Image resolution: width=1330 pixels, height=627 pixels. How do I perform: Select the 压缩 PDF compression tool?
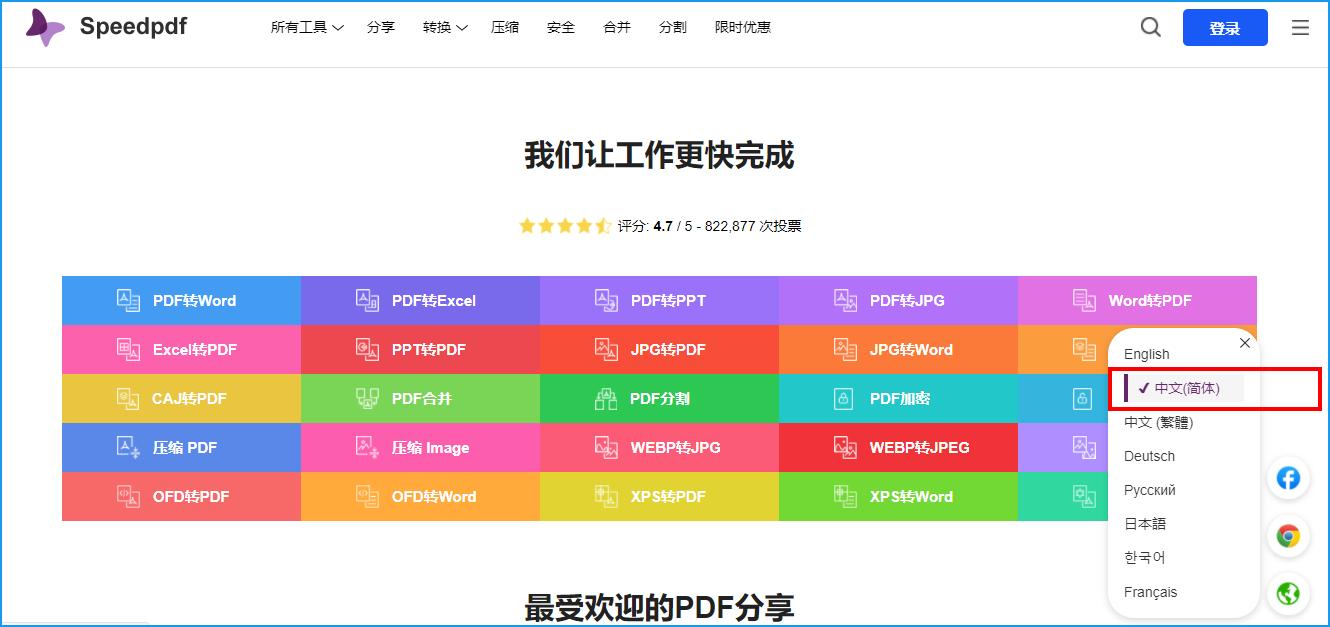pos(180,447)
